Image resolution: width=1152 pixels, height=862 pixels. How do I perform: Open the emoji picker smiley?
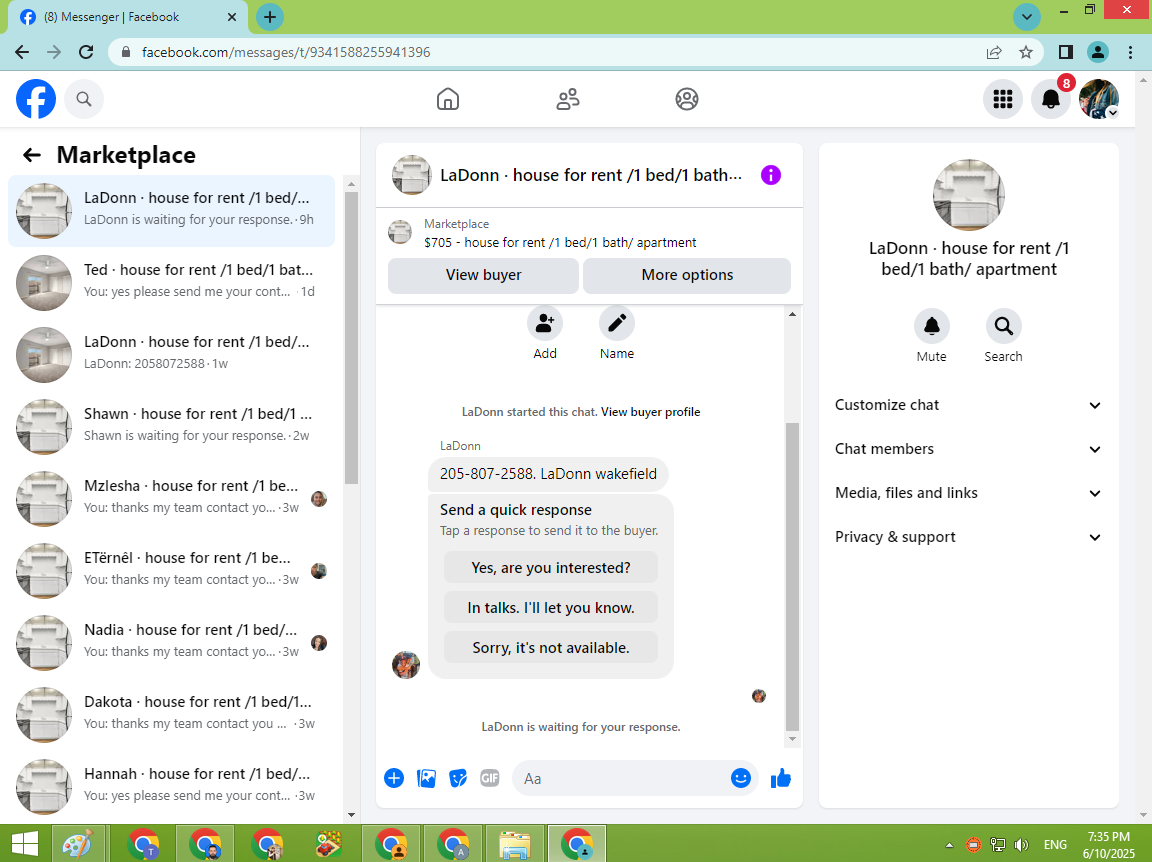click(x=741, y=778)
